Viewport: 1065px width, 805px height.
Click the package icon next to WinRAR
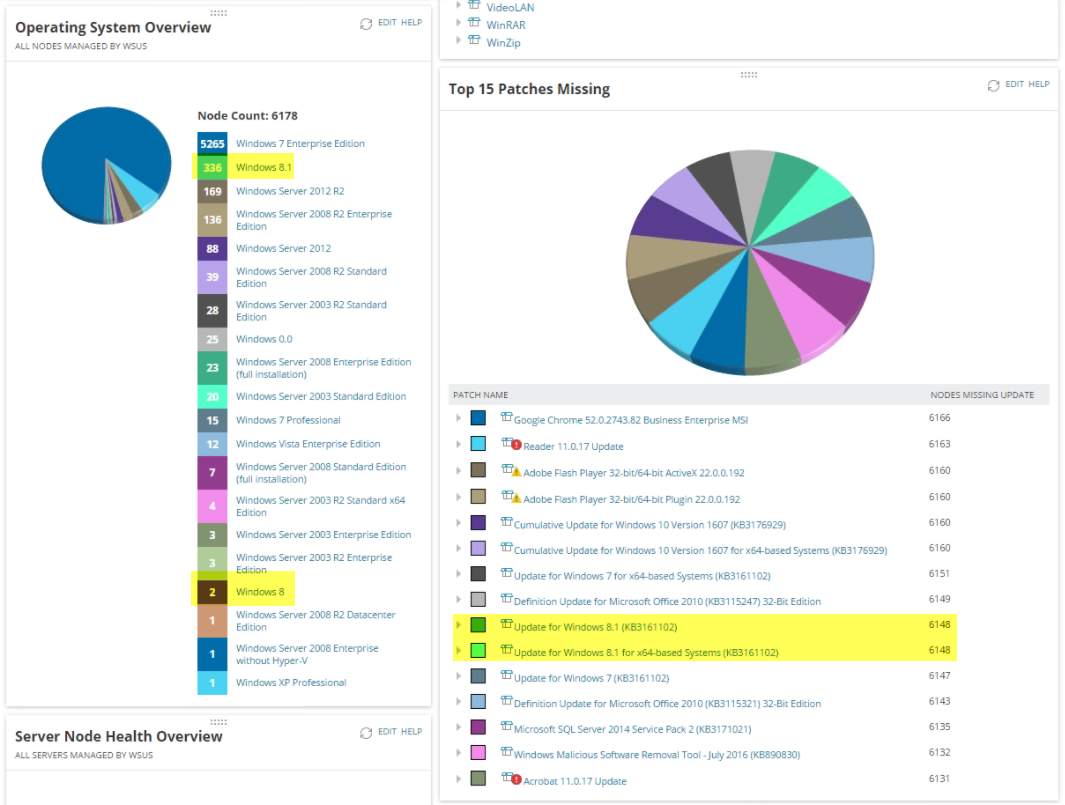tap(474, 23)
